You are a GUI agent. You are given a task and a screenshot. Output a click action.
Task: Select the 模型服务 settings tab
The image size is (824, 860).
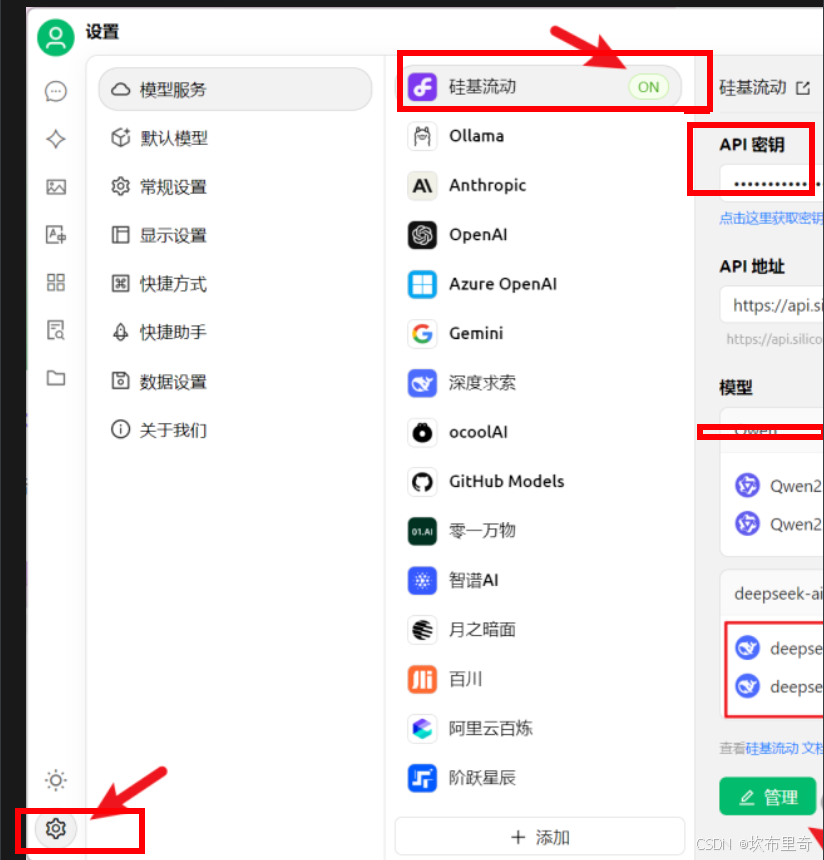pos(235,89)
